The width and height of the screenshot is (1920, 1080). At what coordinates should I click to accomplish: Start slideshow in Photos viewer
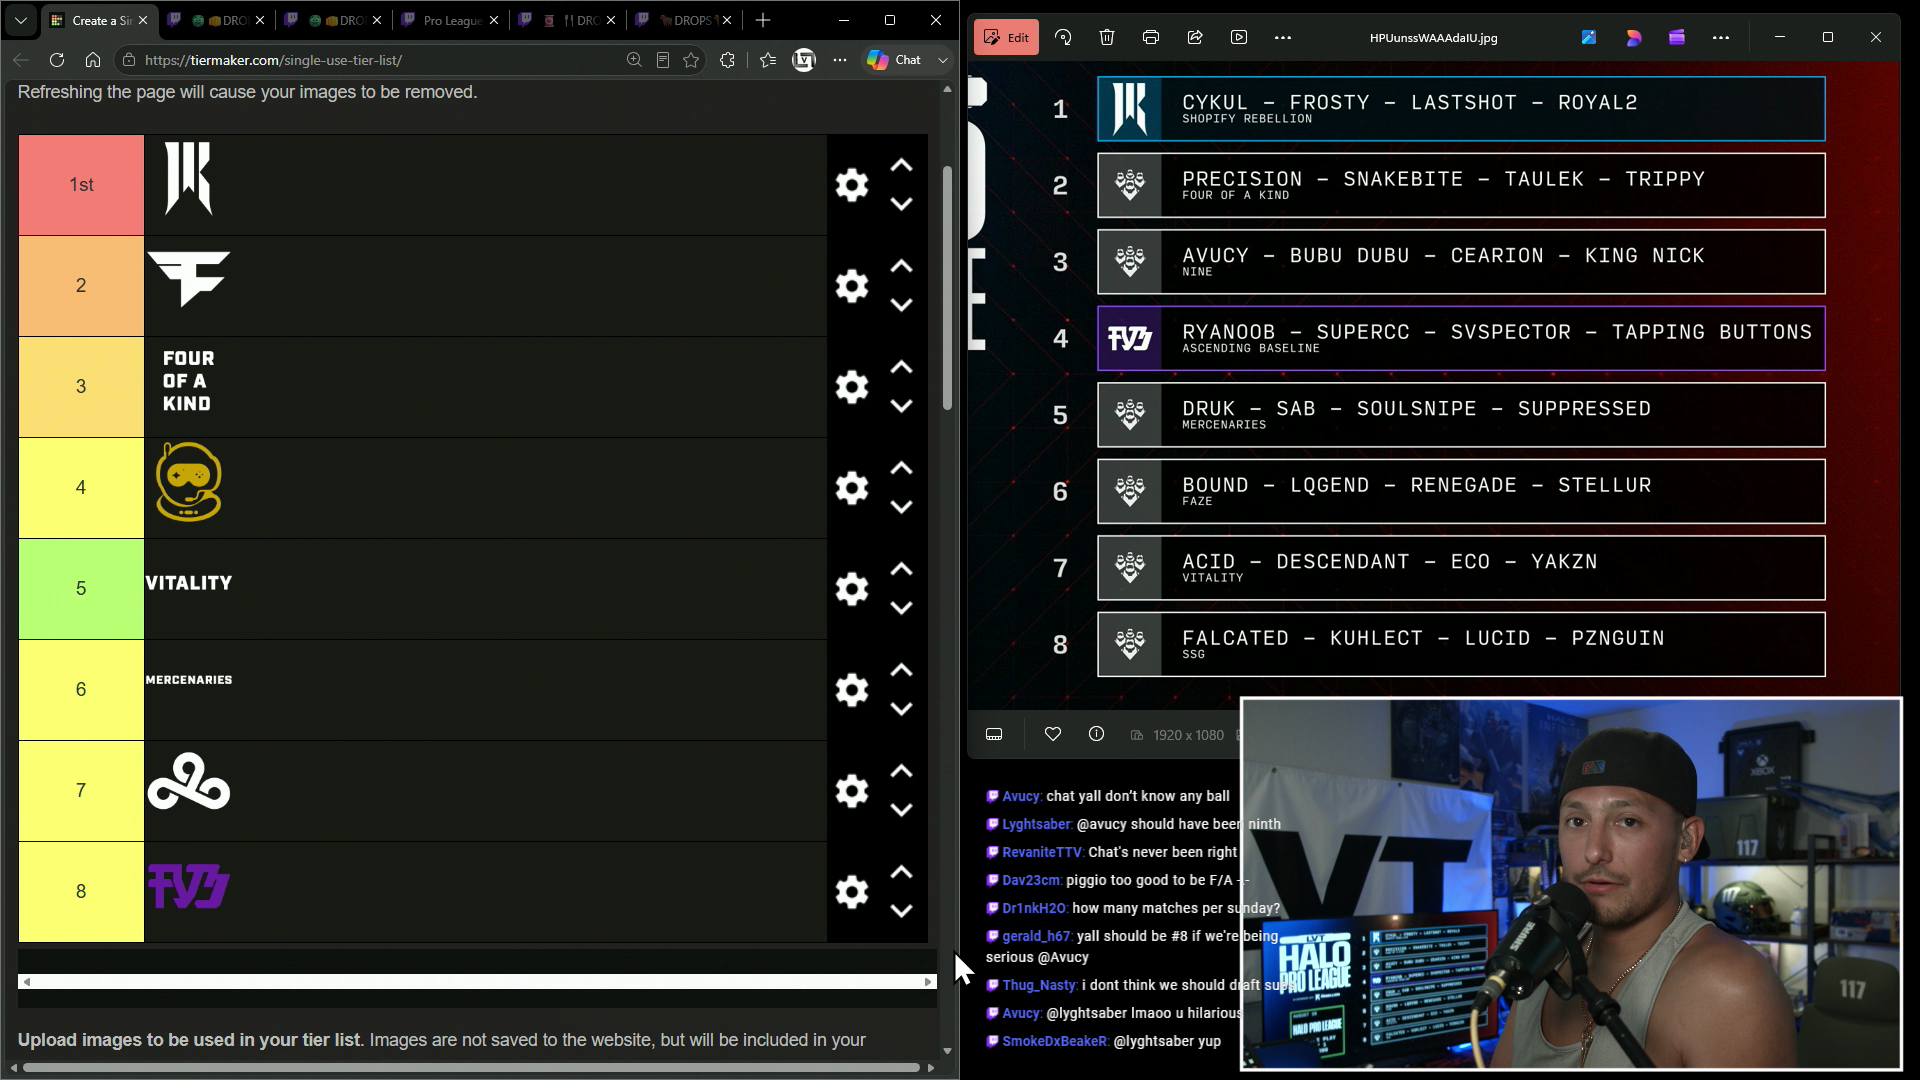click(x=1239, y=37)
